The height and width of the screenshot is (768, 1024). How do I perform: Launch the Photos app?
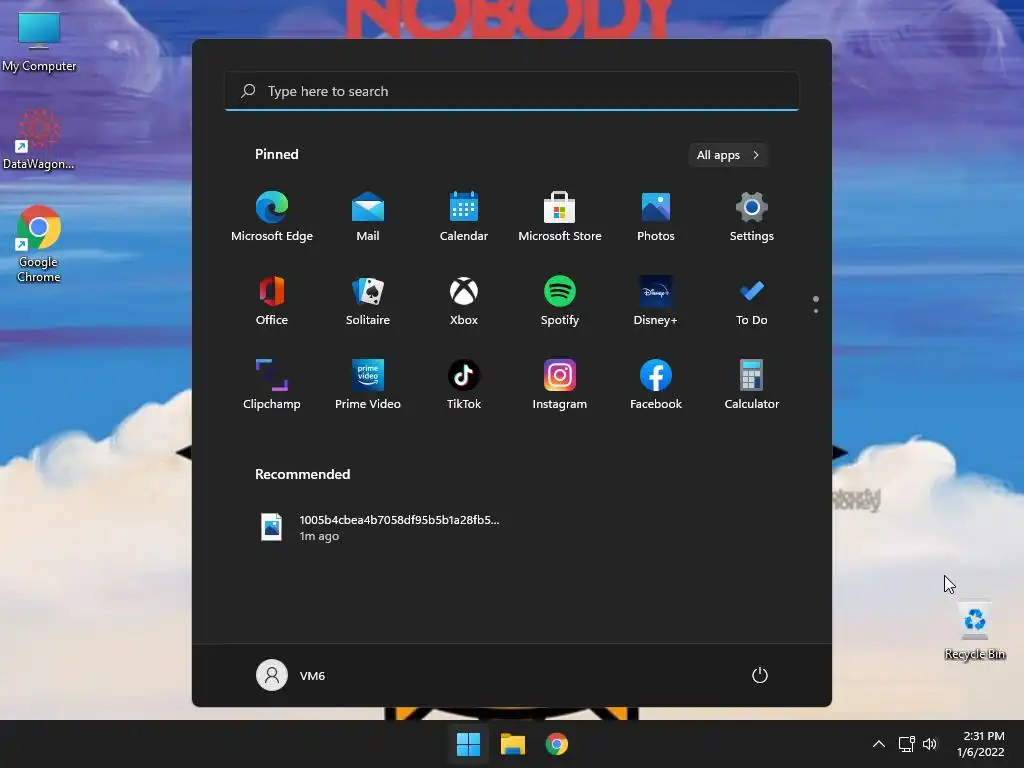[x=656, y=217]
